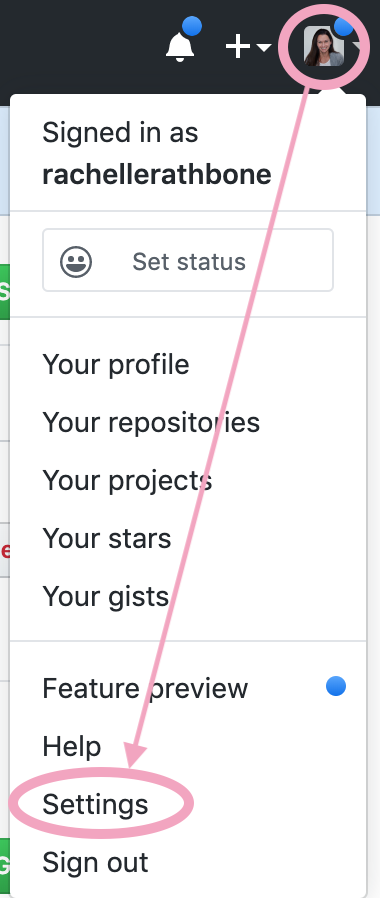Open Settings from the menu
The height and width of the screenshot is (898, 380).
188,804
